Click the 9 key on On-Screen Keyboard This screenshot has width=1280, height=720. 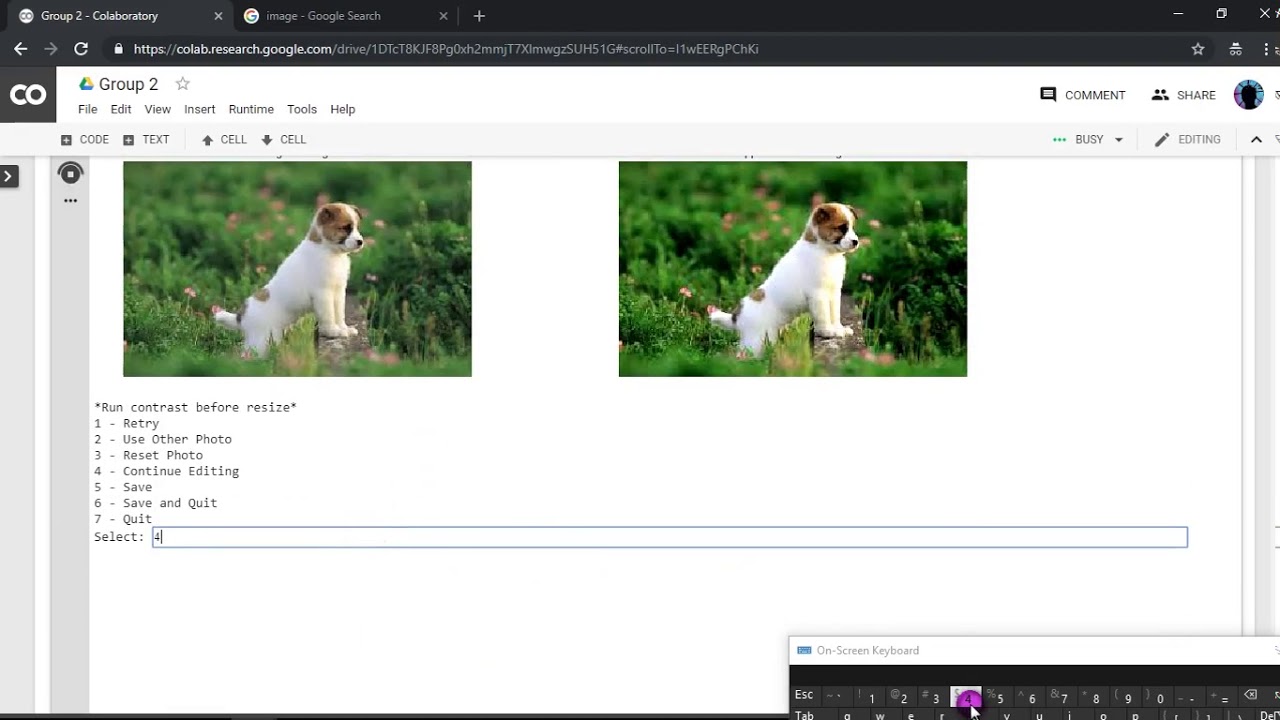click(x=1126, y=697)
